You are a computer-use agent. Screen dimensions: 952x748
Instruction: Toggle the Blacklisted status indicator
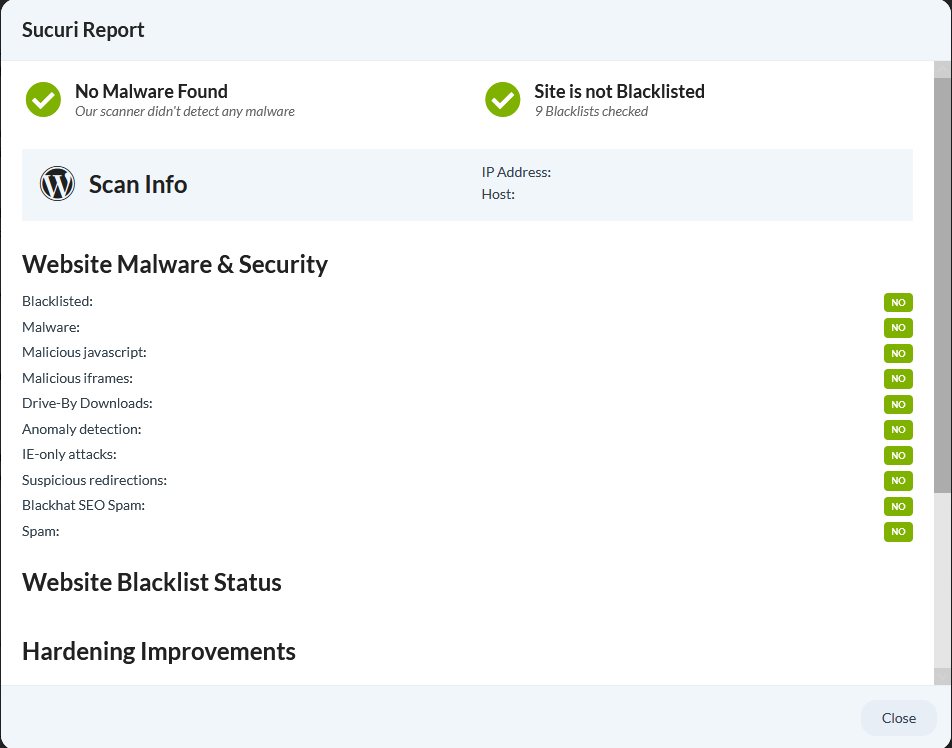(x=898, y=302)
